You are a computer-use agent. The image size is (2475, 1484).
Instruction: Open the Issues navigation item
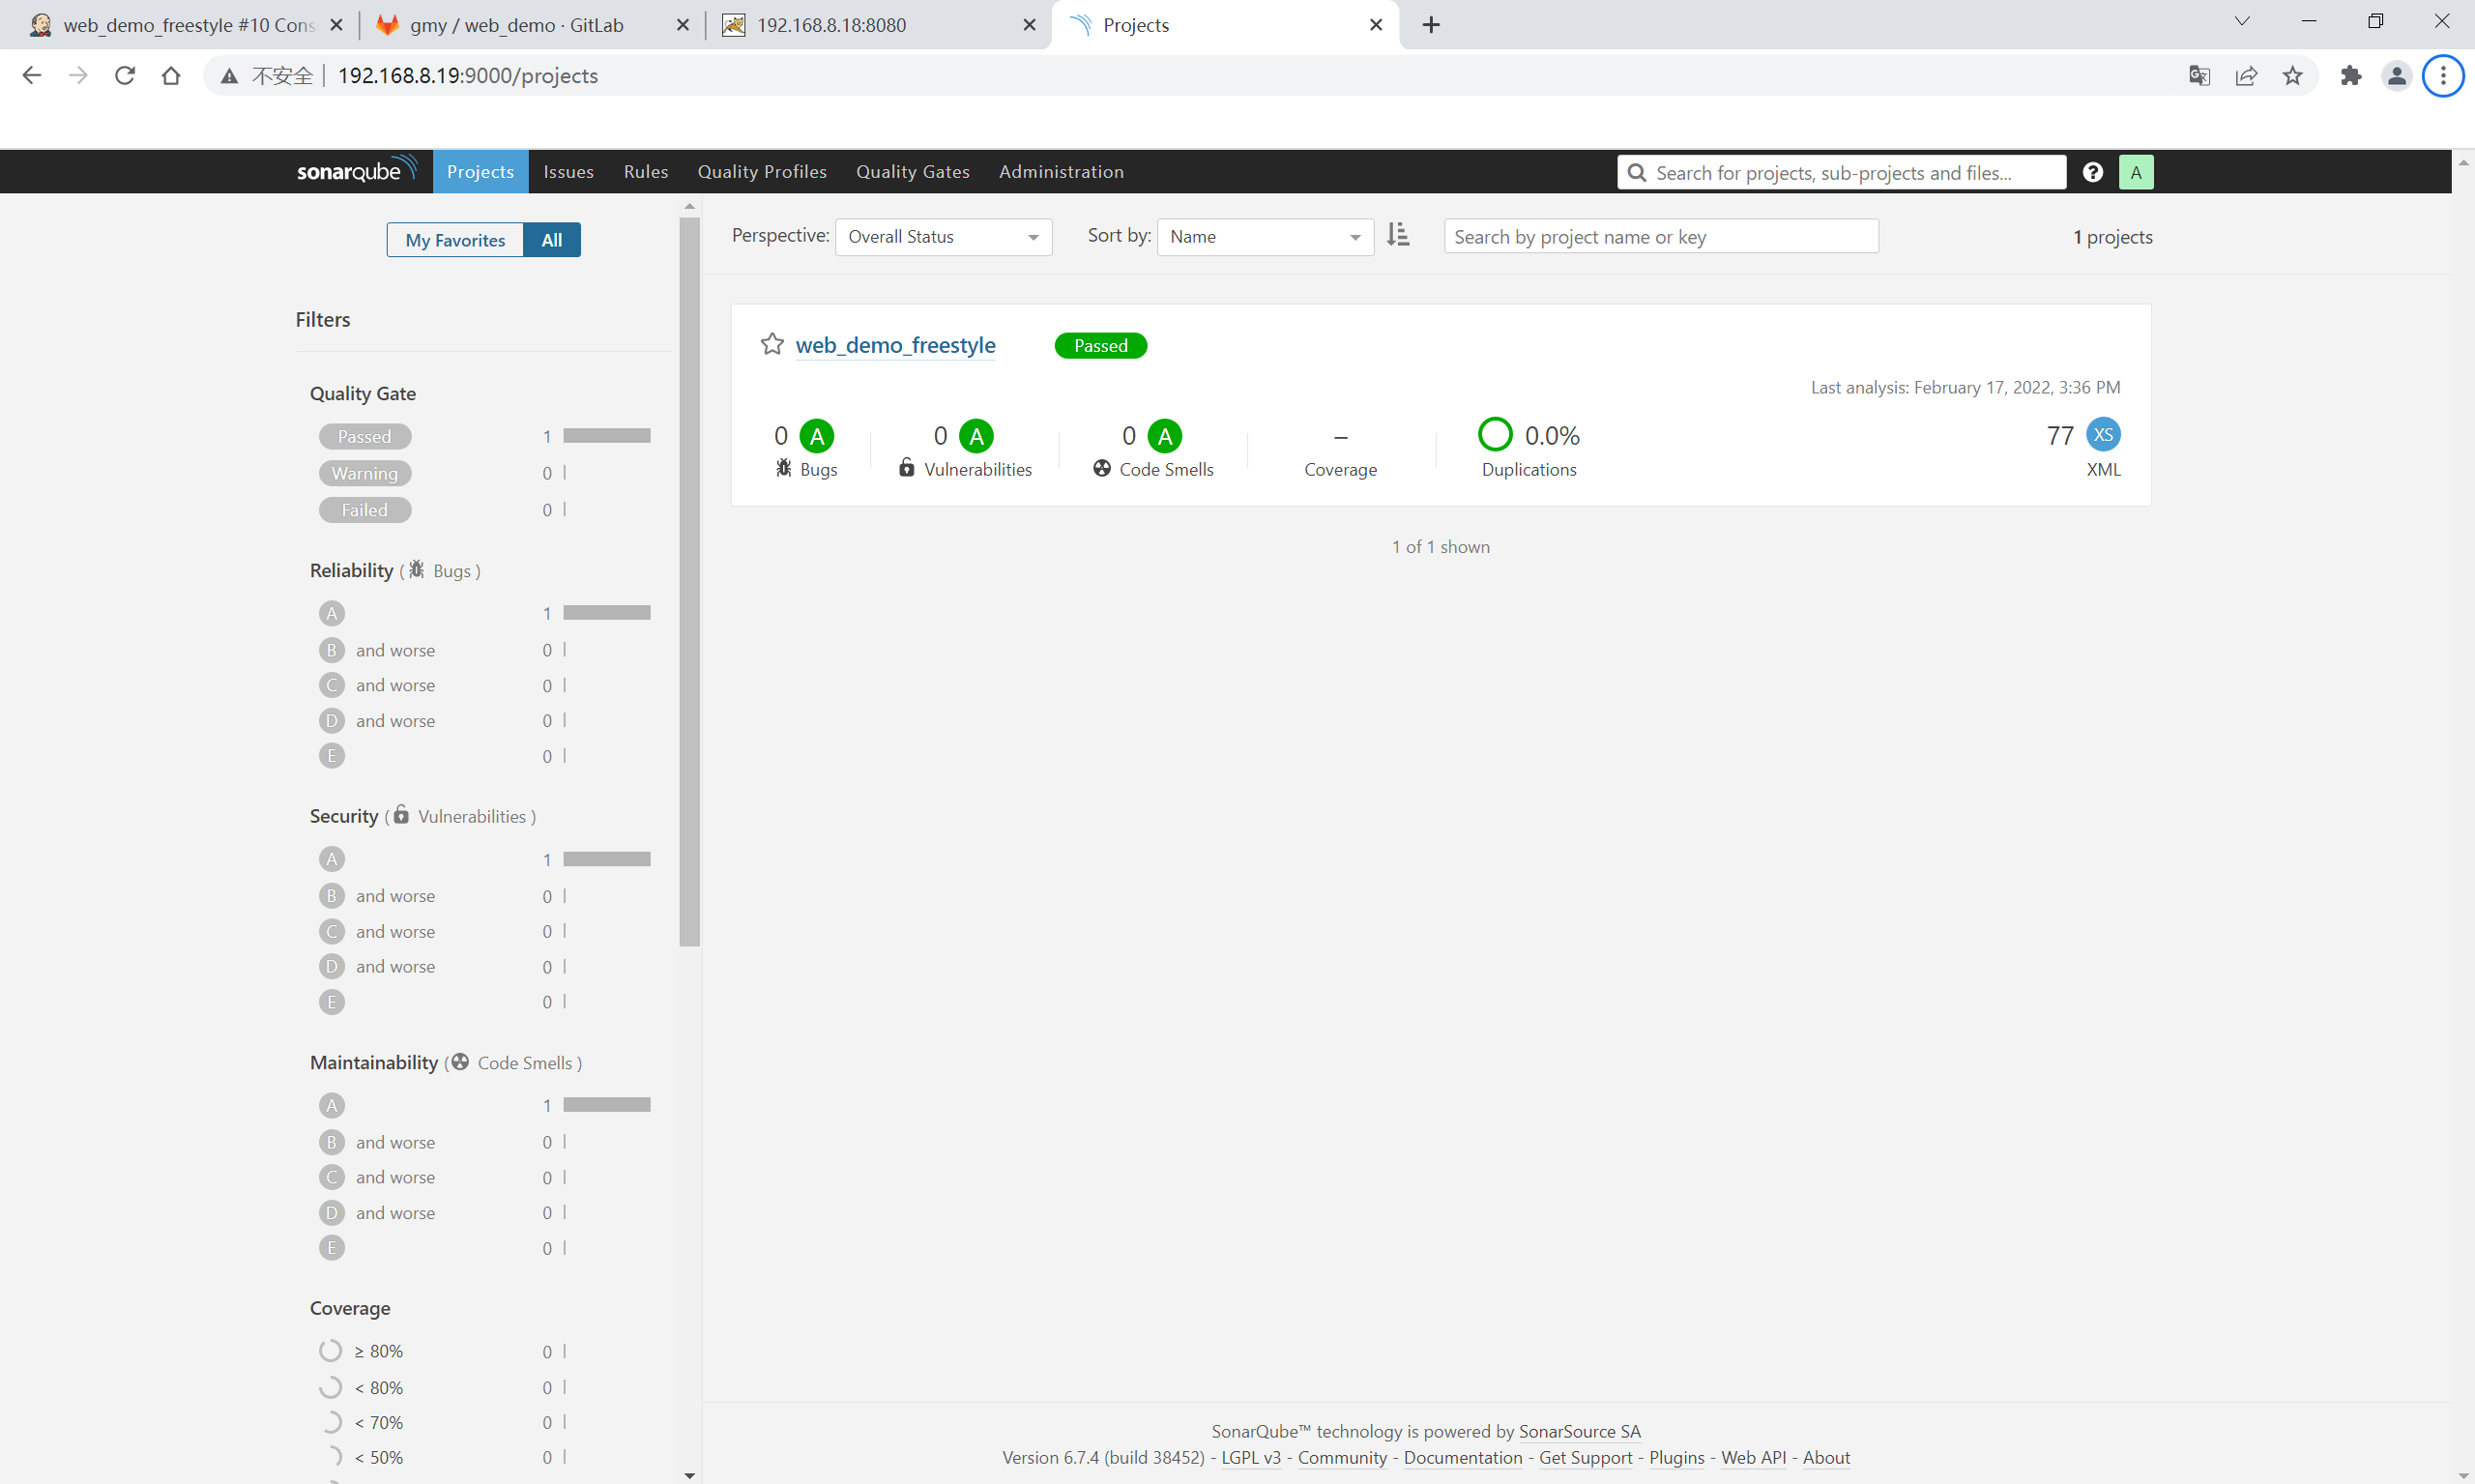(x=568, y=171)
